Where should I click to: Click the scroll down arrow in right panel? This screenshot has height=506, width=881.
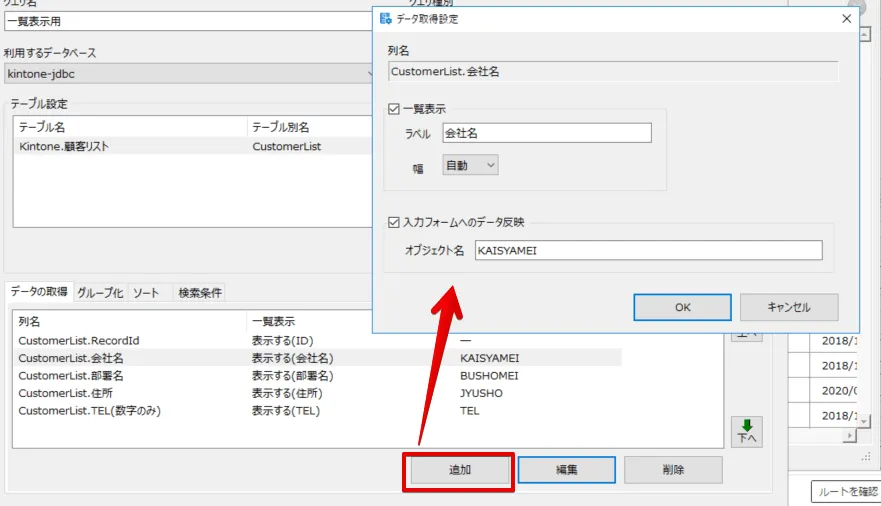pyautogui.click(x=864, y=420)
